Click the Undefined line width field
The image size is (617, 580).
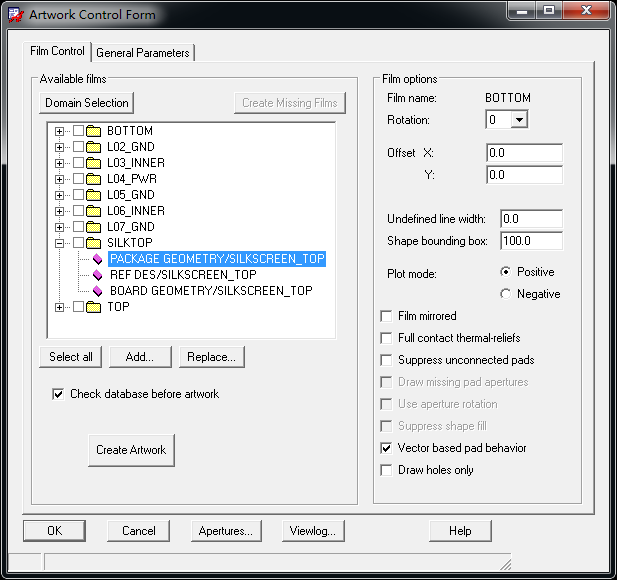click(530, 219)
